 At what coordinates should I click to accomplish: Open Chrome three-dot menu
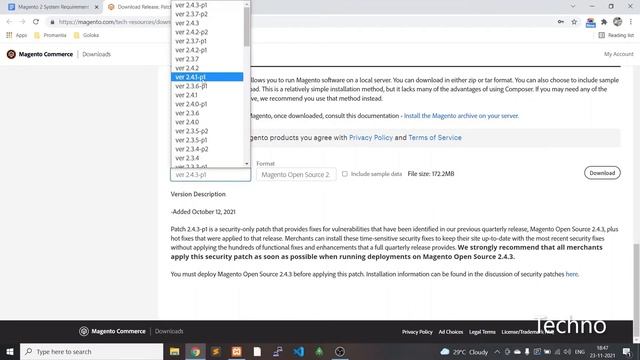click(631, 22)
